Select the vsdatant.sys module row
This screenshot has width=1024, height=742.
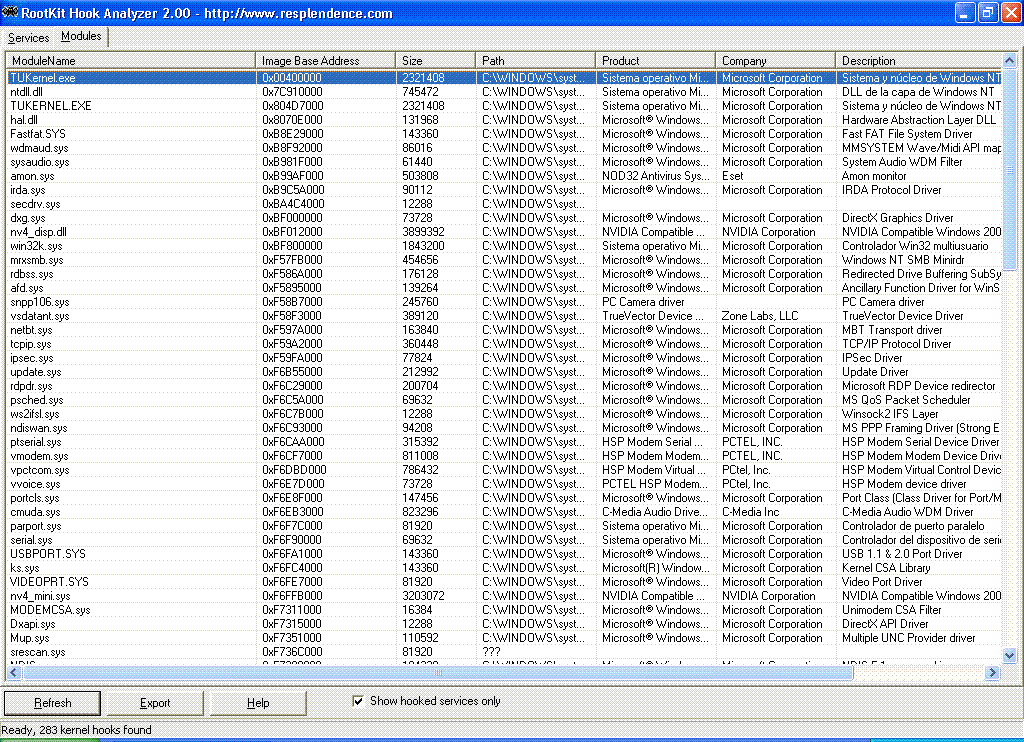coord(504,316)
